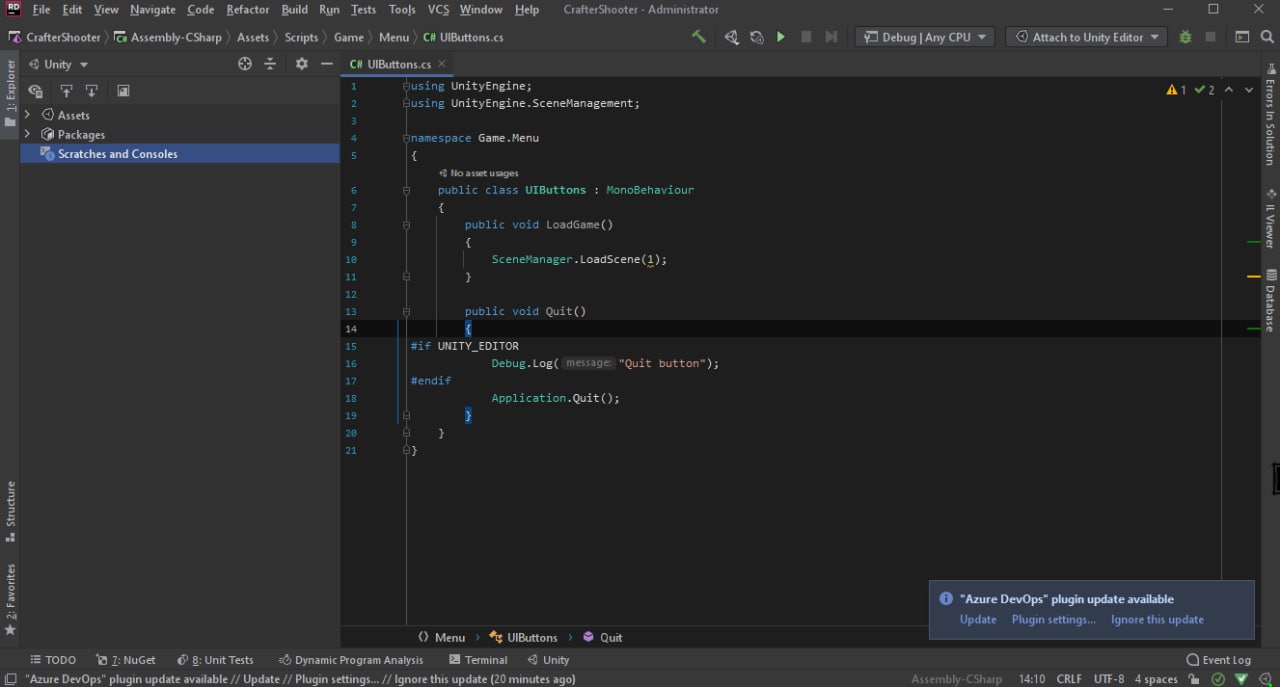The height and width of the screenshot is (687, 1280).
Task: Open Explorer panel gear settings
Action: click(x=302, y=64)
